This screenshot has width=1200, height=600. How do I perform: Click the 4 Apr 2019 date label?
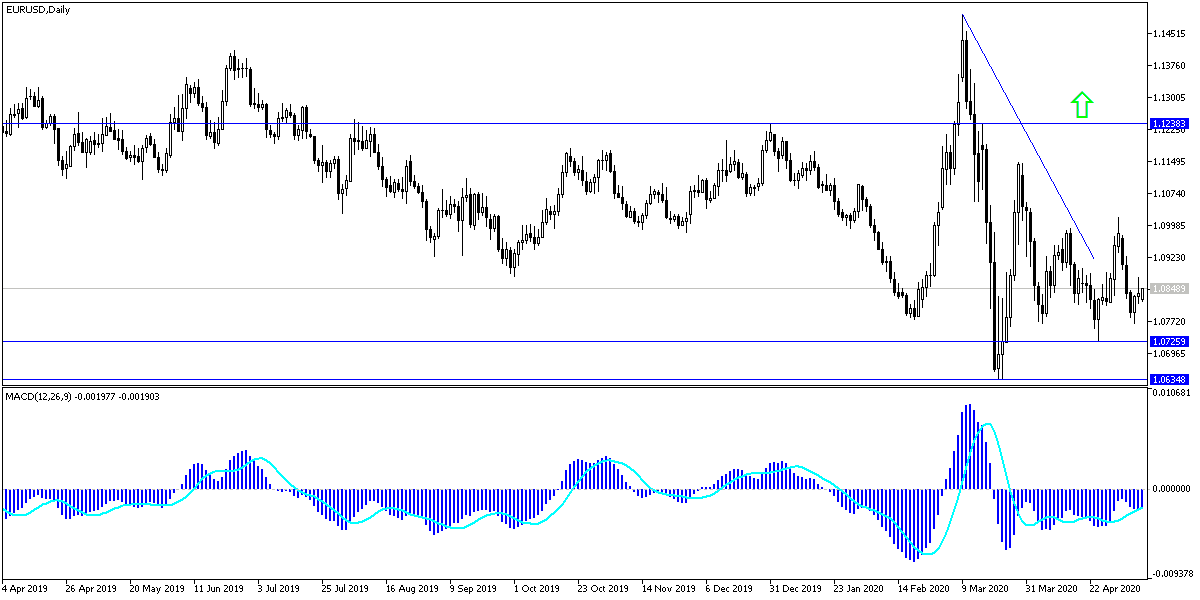click(27, 589)
